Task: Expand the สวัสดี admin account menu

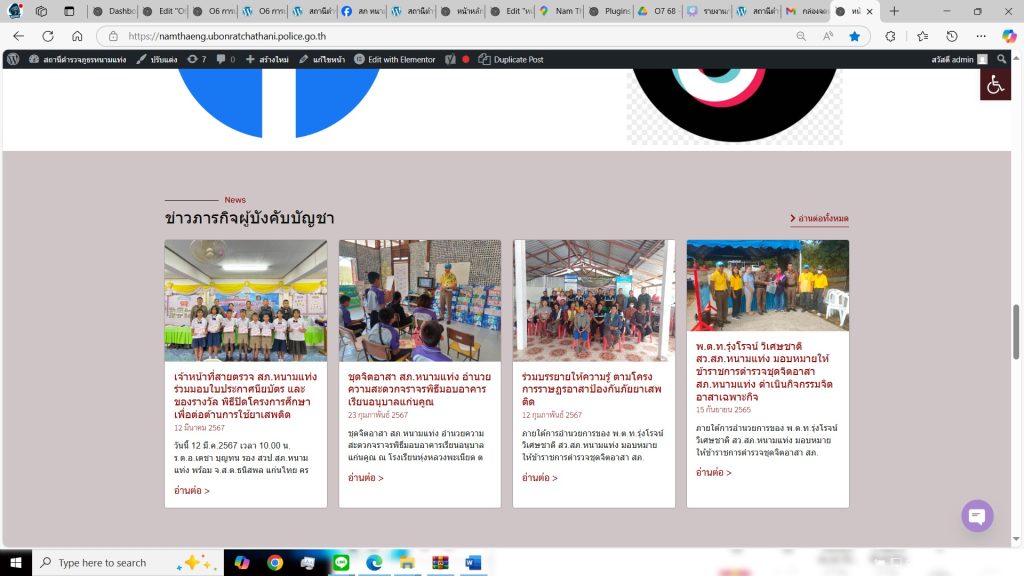Action: [x=954, y=60]
